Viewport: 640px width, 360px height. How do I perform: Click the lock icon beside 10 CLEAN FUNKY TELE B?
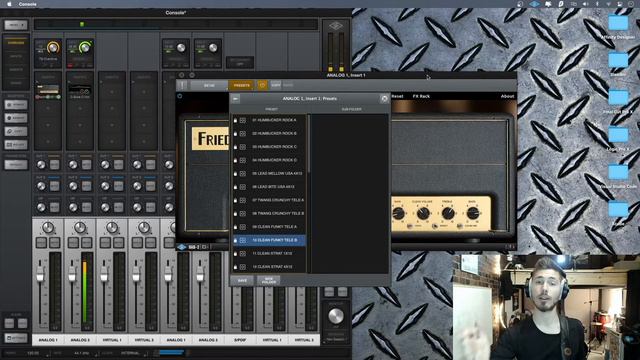click(236, 240)
